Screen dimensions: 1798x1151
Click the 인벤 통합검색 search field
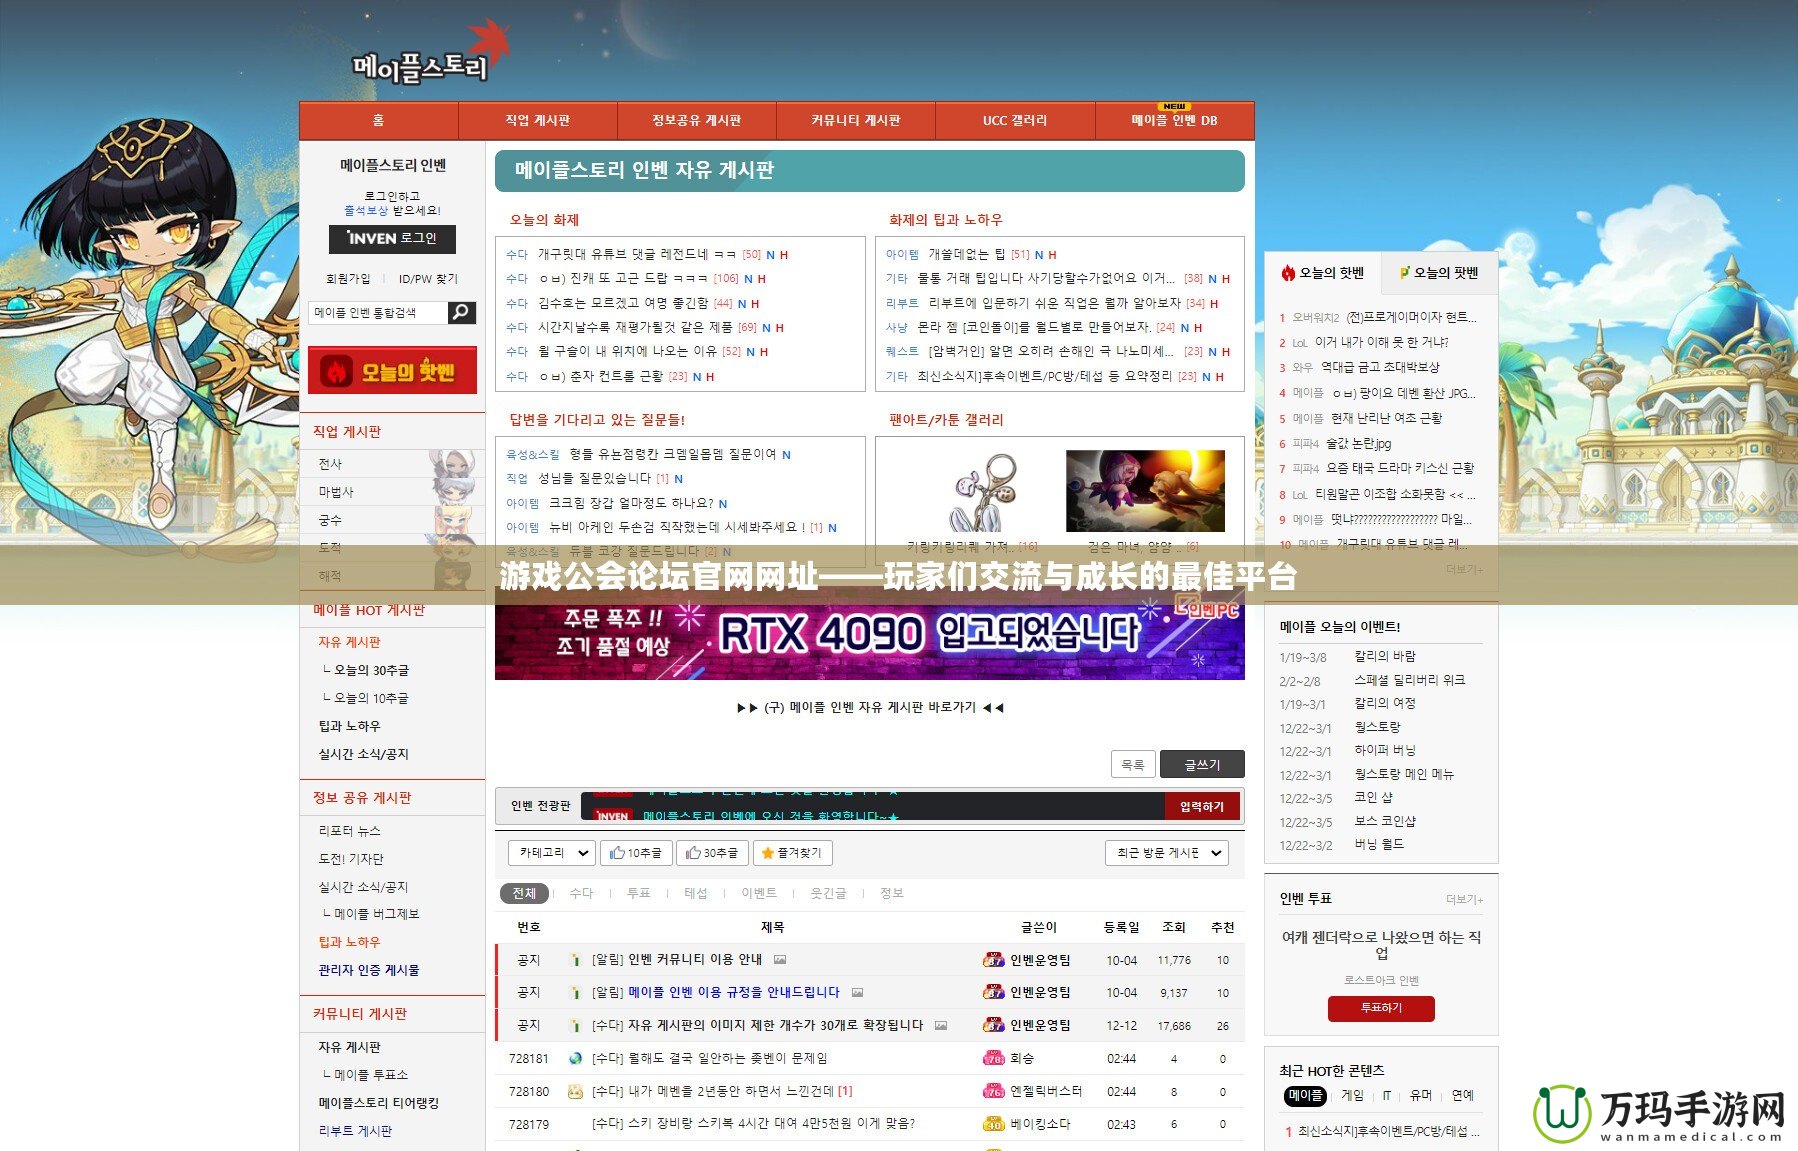point(378,313)
